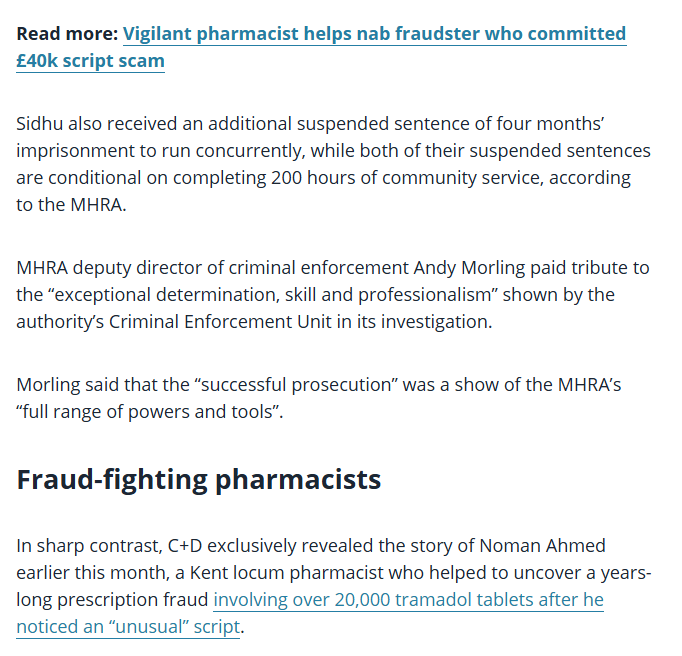Click the "full range of powers and tools" quote
The height and width of the screenshot is (656, 682).
click(x=150, y=412)
